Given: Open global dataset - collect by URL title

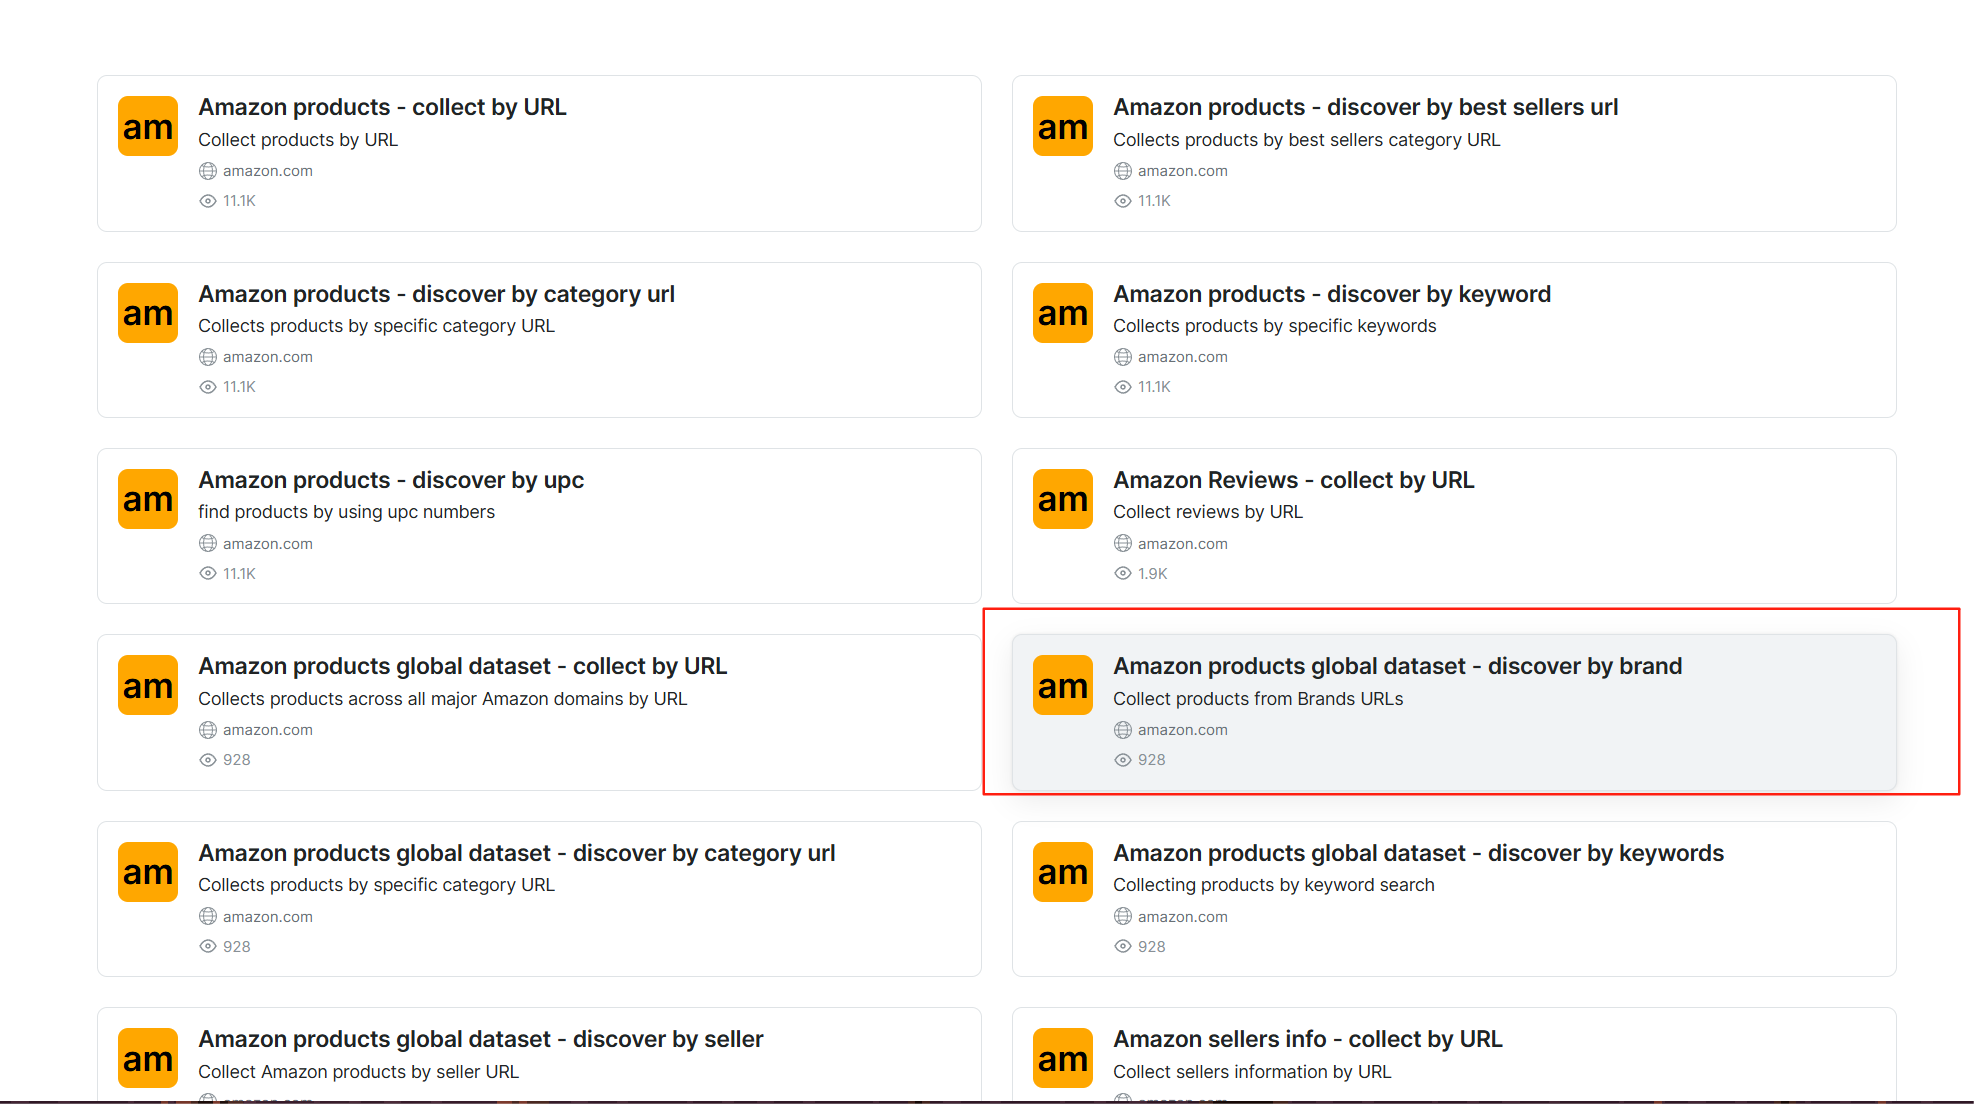Looking at the screenshot, I should pyautogui.click(x=462, y=666).
